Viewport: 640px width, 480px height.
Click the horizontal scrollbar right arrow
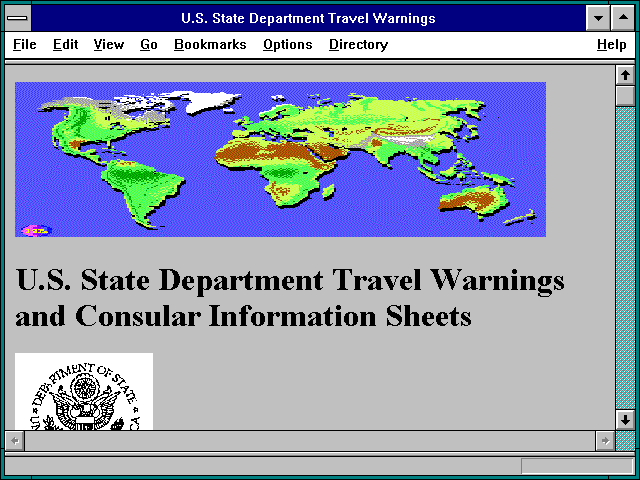click(x=605, y=441)
